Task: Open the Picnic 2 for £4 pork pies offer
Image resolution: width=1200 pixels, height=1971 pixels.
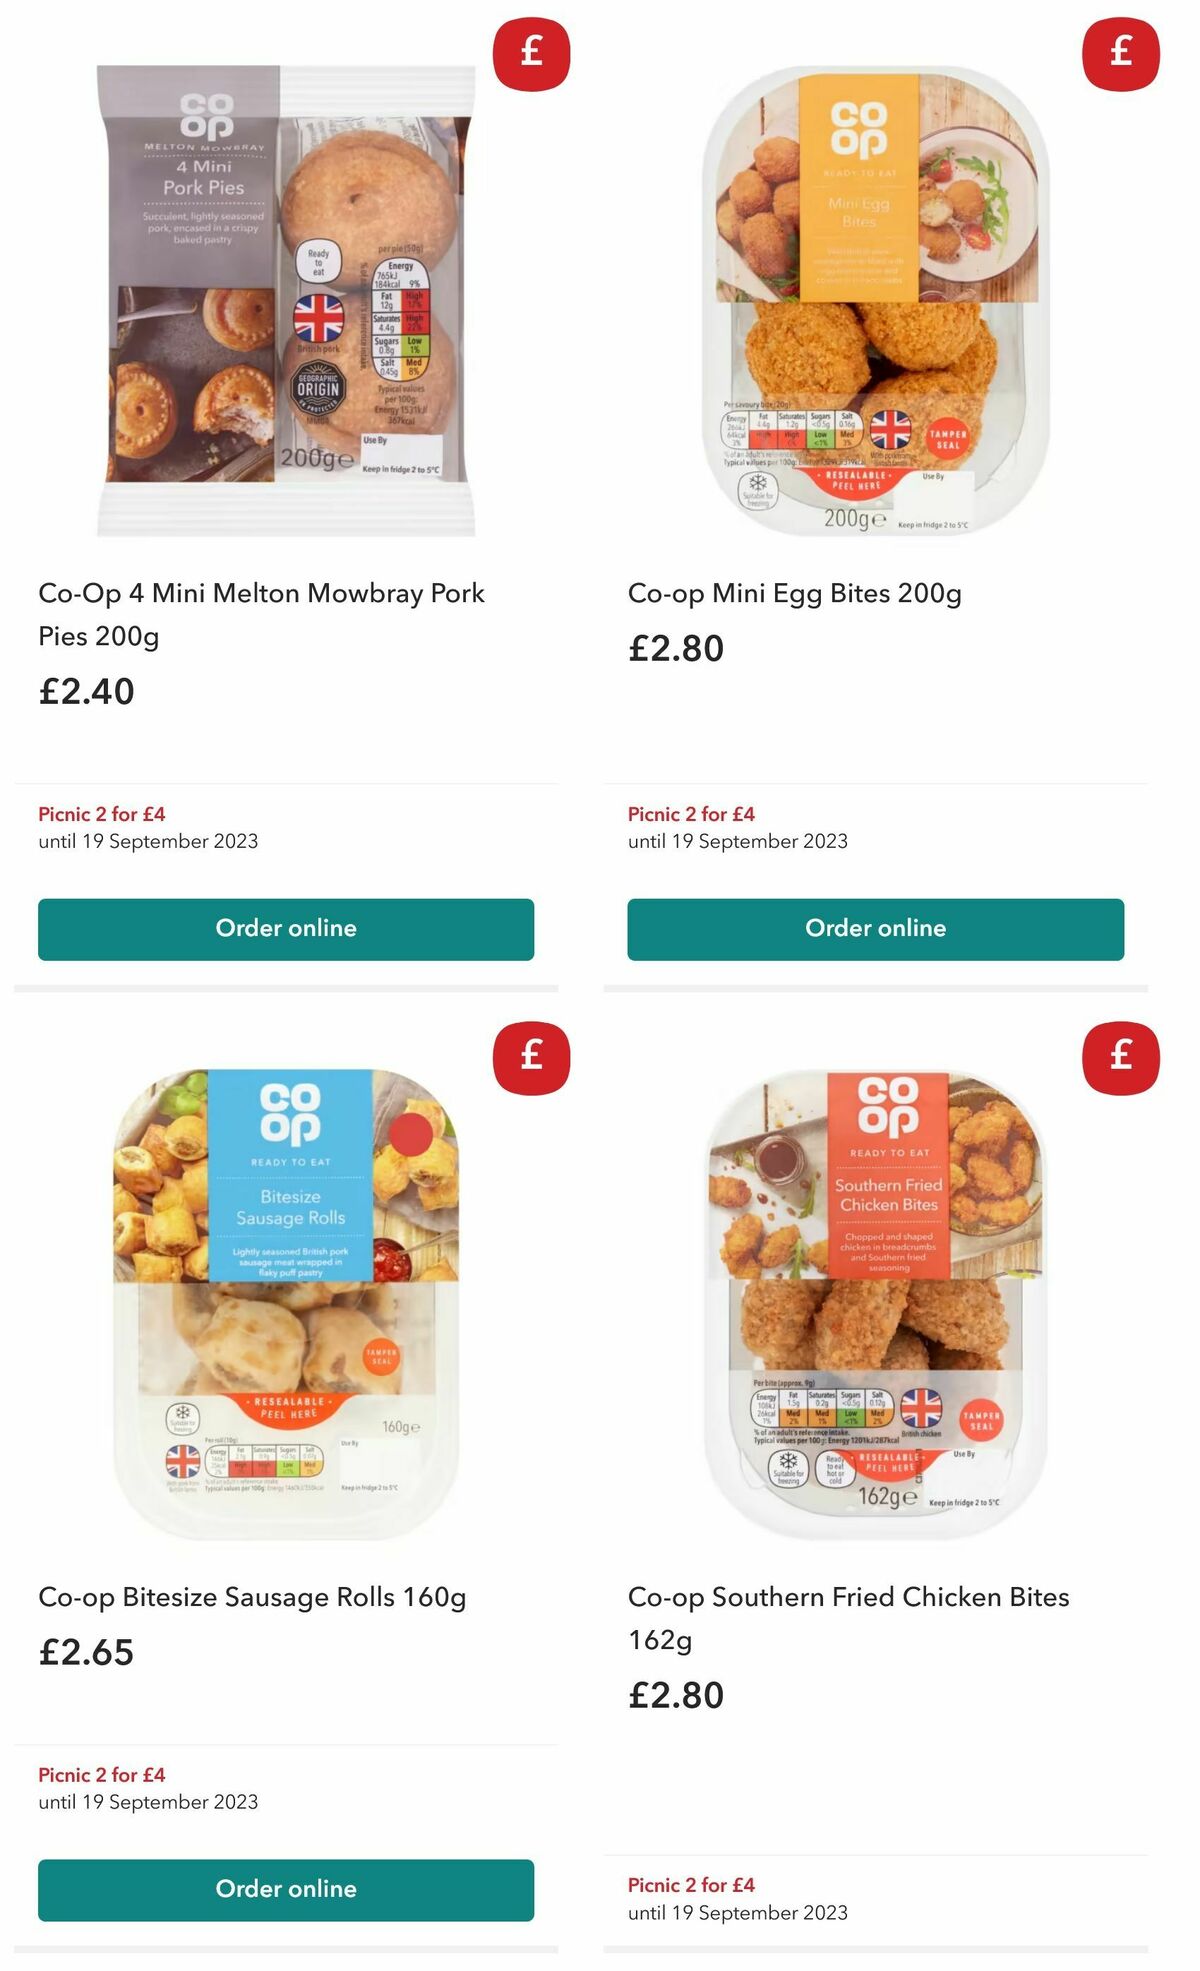Action: click(x=99, y=814)
